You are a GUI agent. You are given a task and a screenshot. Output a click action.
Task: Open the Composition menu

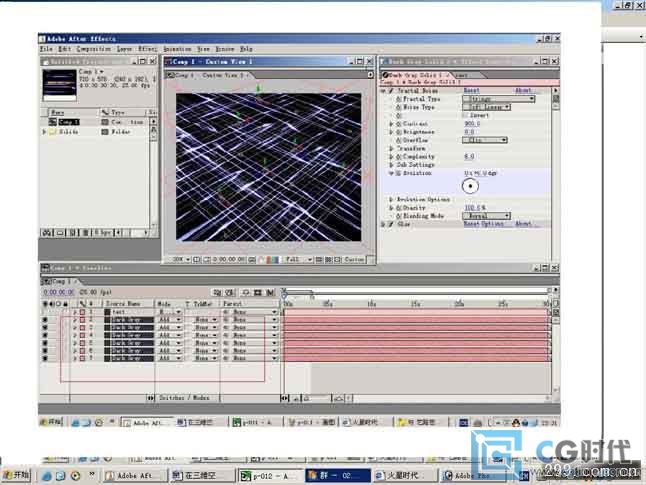click(x=94, y=49)
